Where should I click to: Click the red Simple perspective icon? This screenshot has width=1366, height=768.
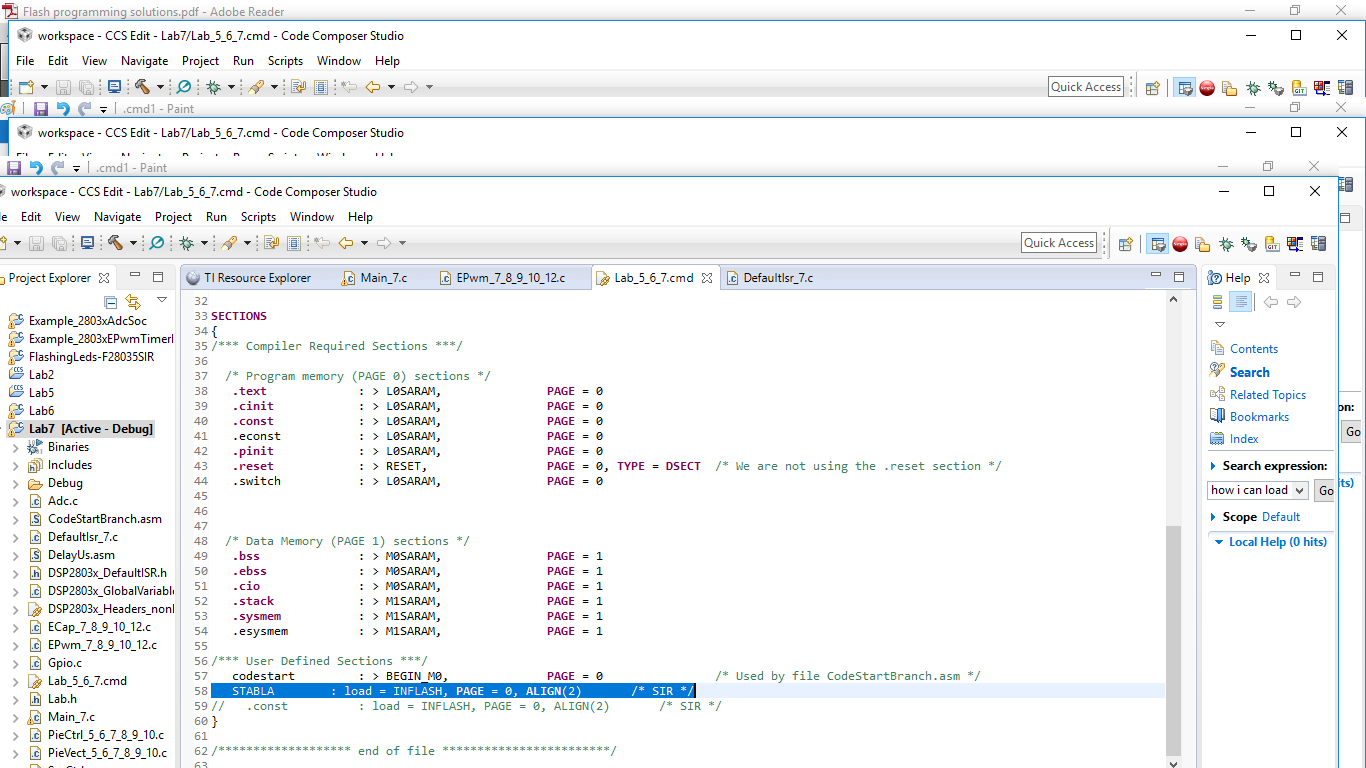pos(1180,244)
